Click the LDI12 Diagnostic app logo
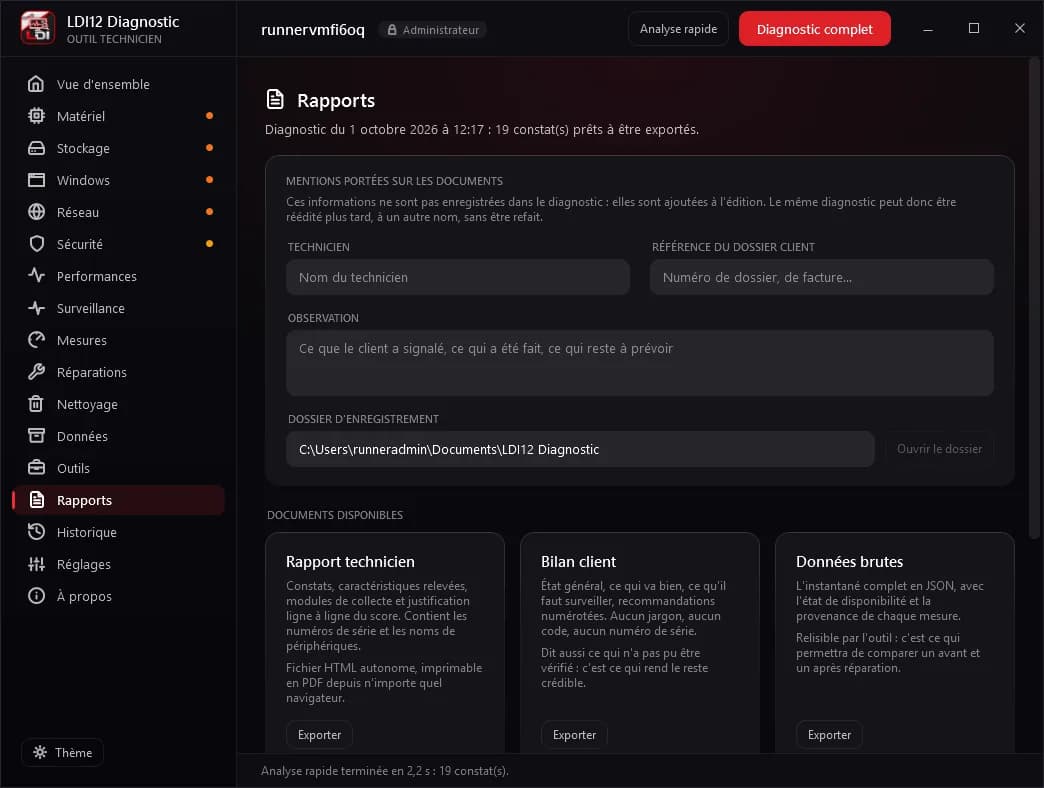Screen dimensions: 1044x788 pyautogui.click(x=38, y=28)
